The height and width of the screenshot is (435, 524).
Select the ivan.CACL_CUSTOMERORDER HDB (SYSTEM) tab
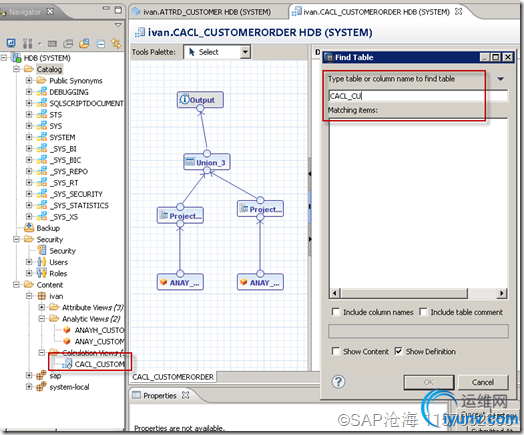[x=370, y=12]
